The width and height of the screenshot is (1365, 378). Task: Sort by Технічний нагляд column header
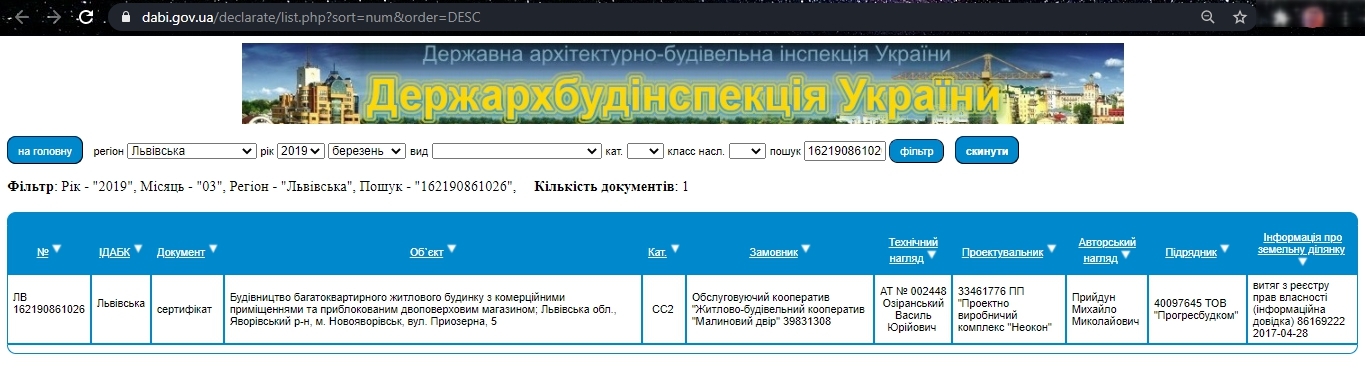(913, 250)
